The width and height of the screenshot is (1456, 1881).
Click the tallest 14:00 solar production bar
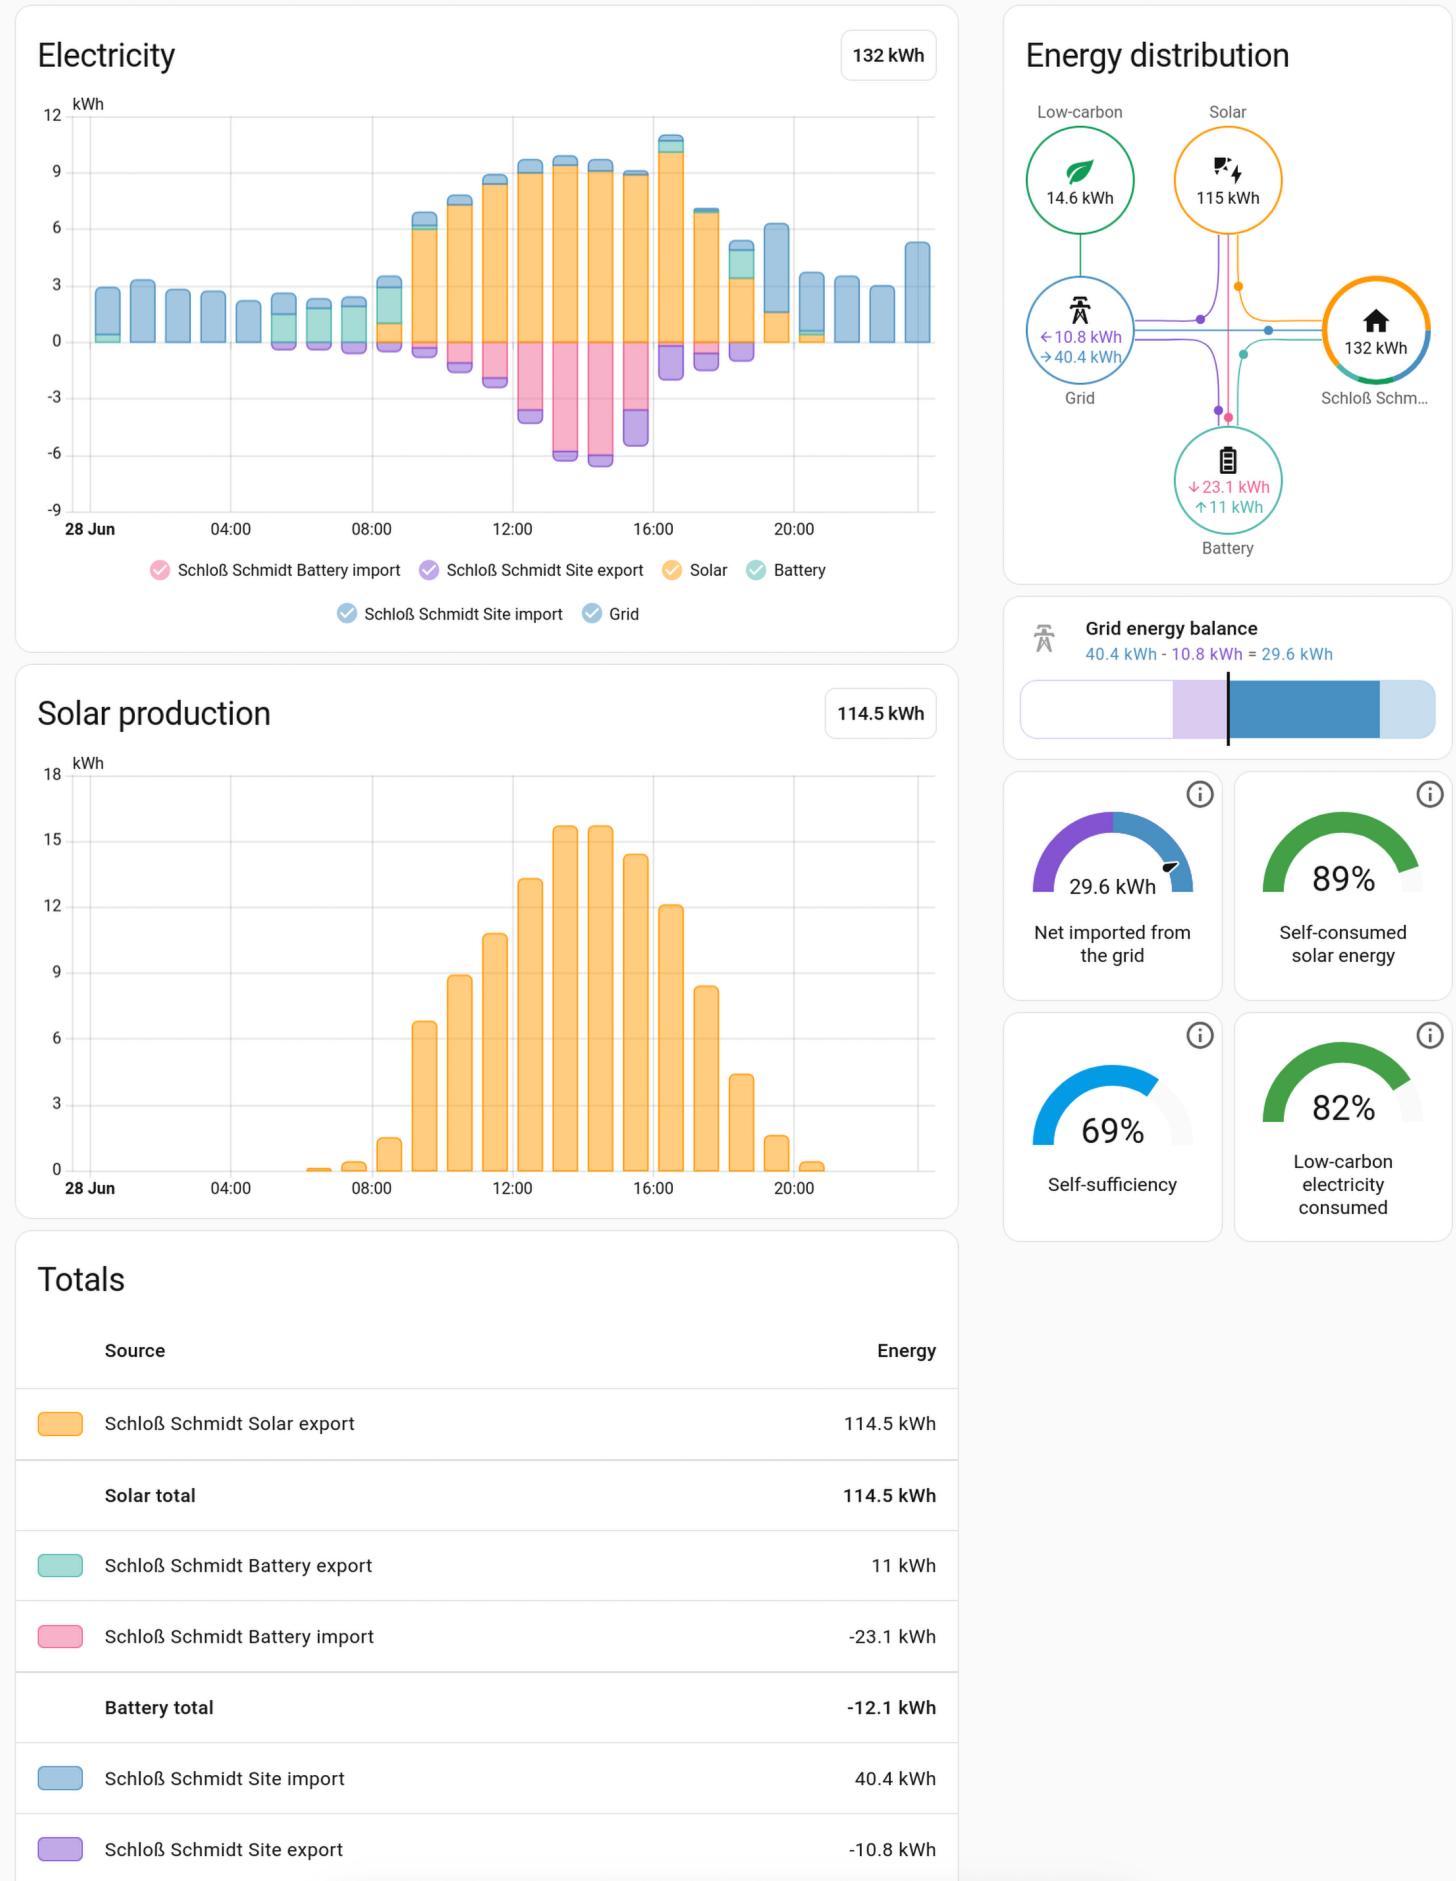[600, 998]
